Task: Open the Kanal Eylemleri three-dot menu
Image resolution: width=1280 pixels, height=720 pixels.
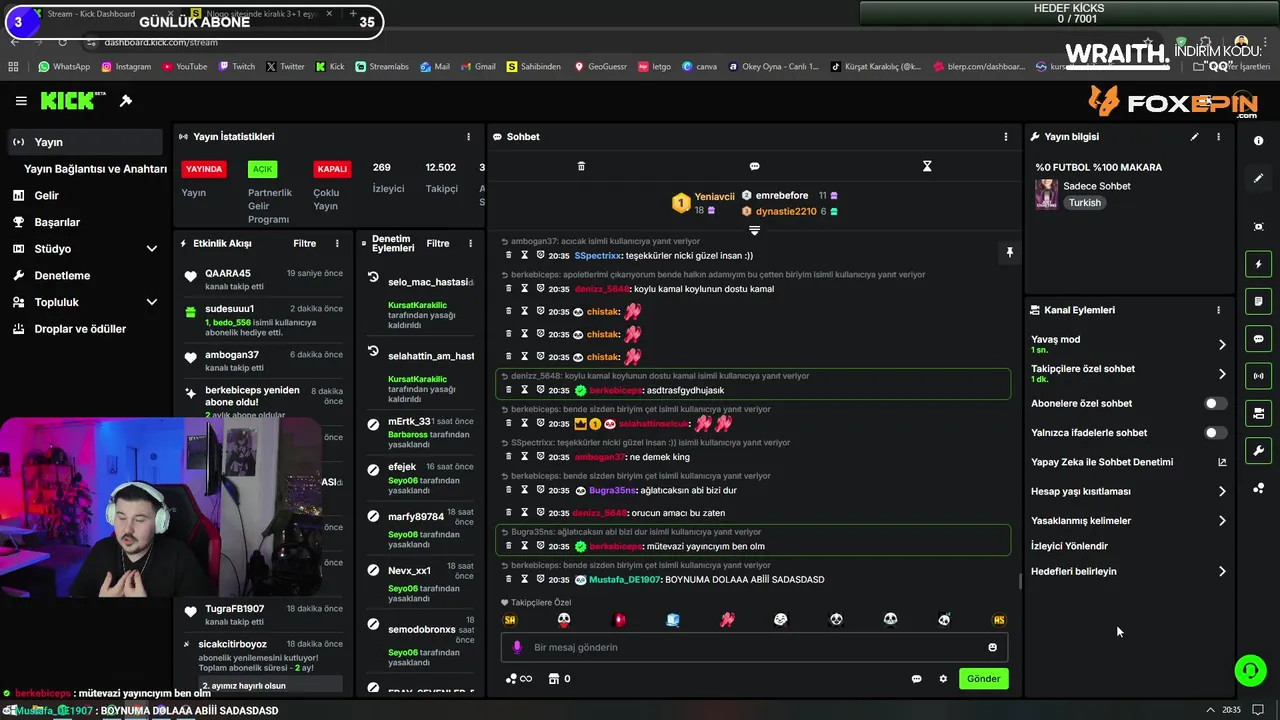Action: click(x=1218, y=310)
